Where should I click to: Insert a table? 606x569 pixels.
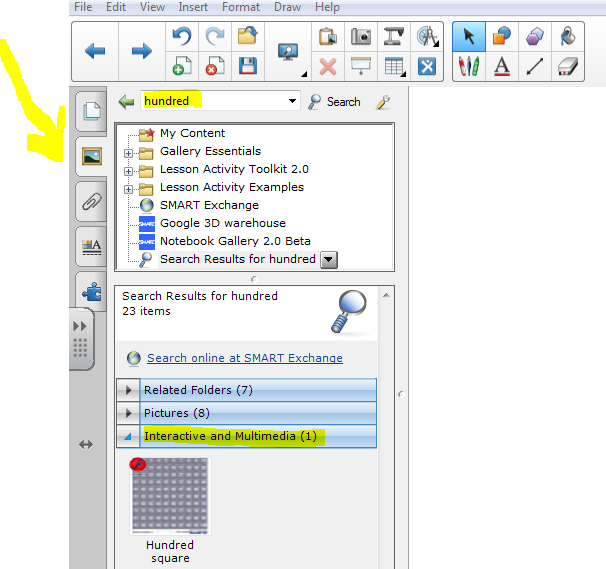point(394,66)
